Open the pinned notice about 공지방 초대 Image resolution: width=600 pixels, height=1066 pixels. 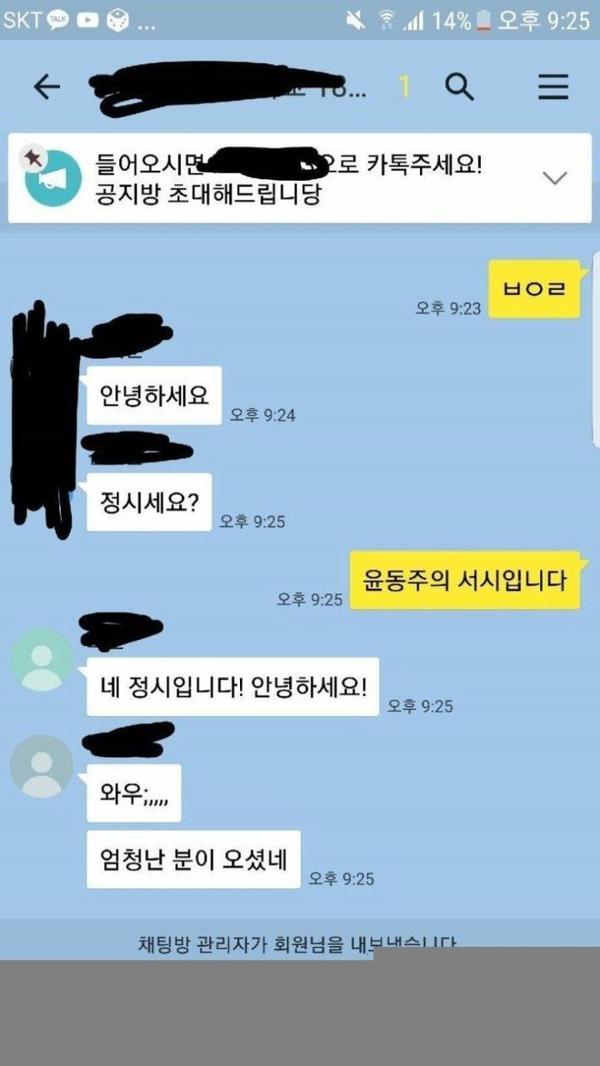pyautogui.click(x=300, y=178)
